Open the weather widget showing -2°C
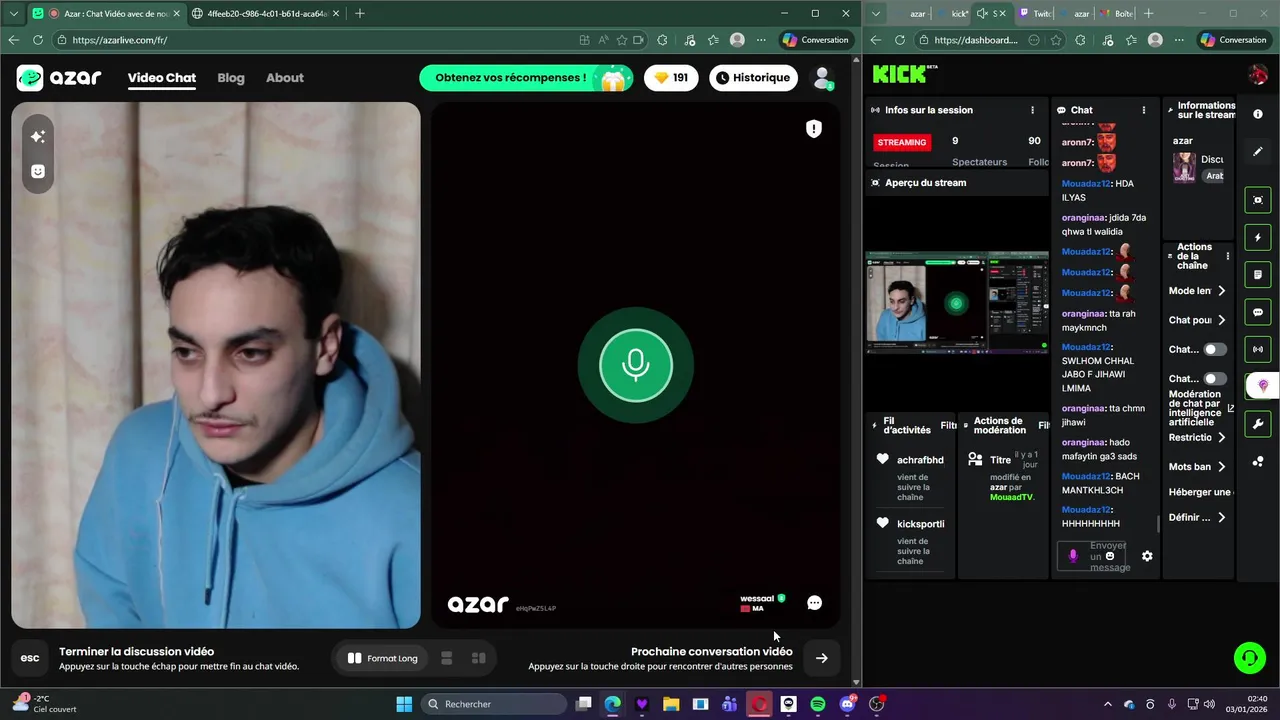Image resolution: width=1280 pixels, height=720 pixels. coord(45,704)
